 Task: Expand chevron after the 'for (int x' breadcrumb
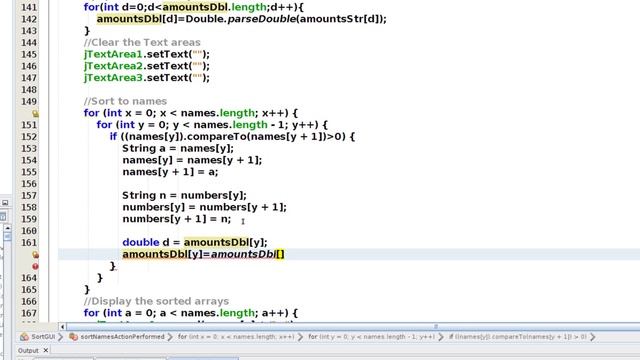300,337
